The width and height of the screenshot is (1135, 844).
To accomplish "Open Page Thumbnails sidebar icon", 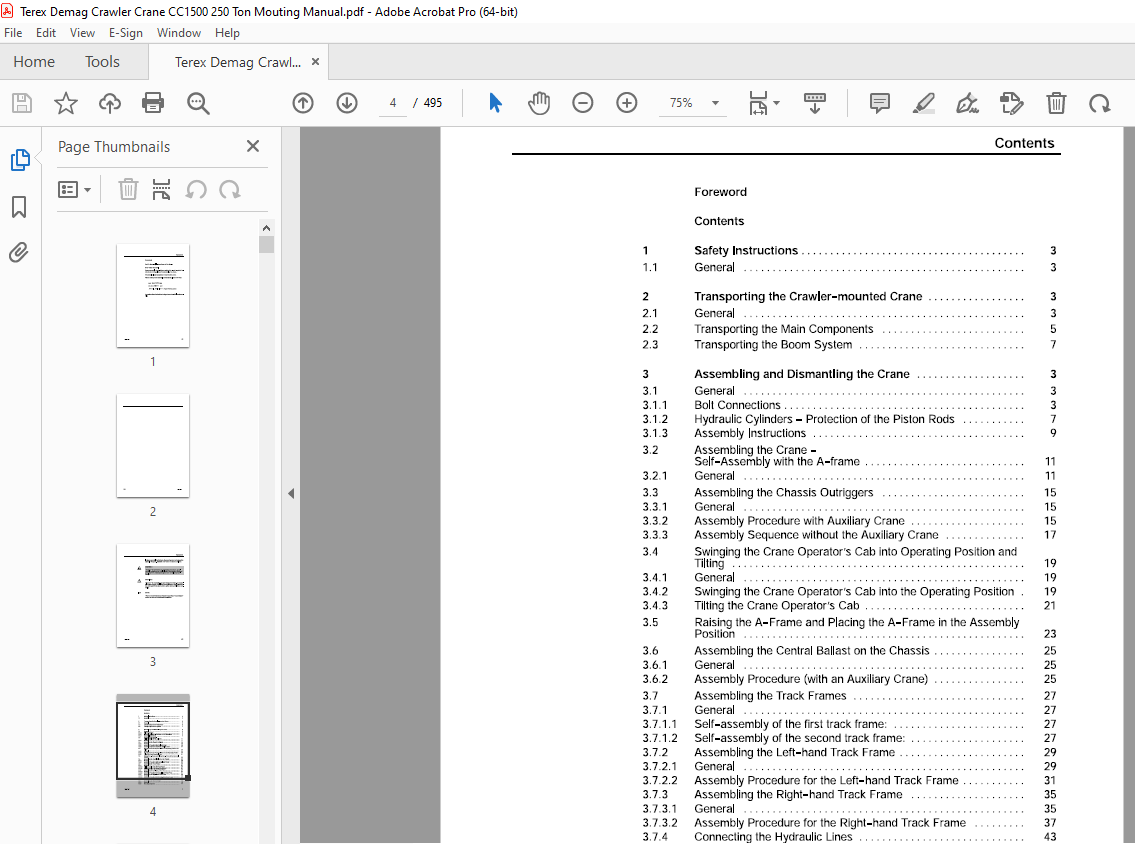I will pos(20,160).
